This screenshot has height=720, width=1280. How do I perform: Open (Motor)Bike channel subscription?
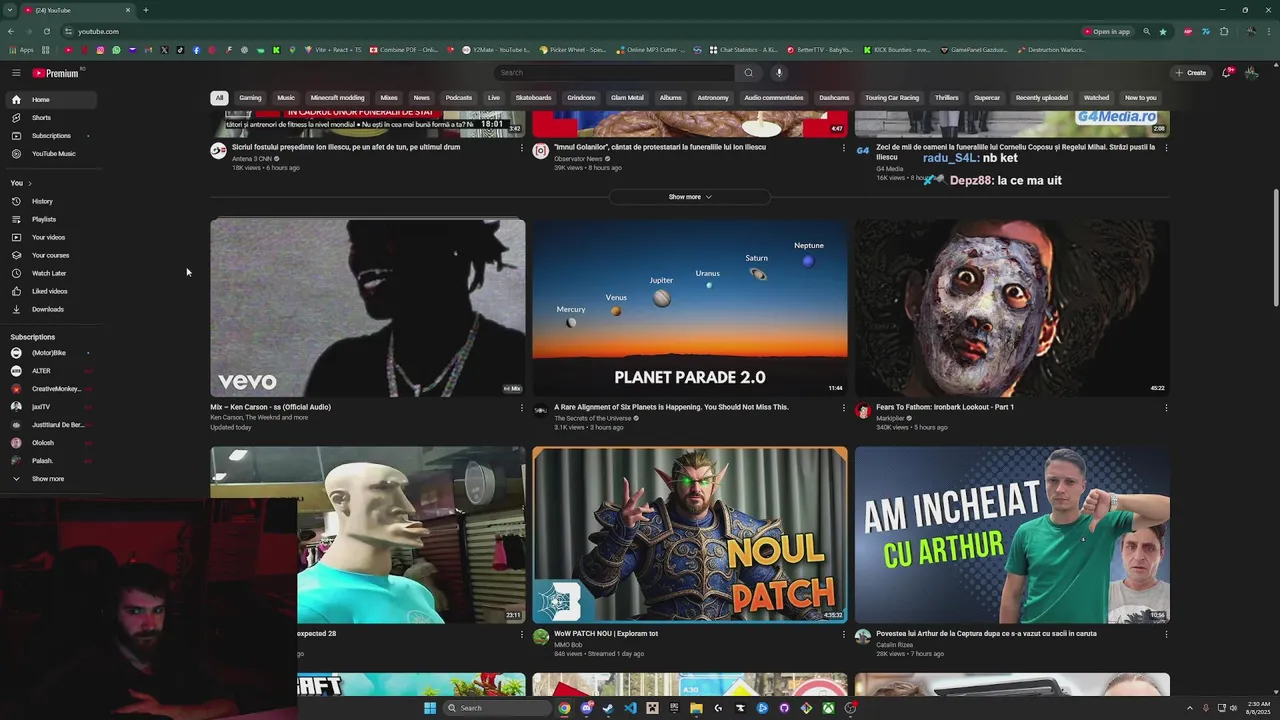[x=49, y=353]
